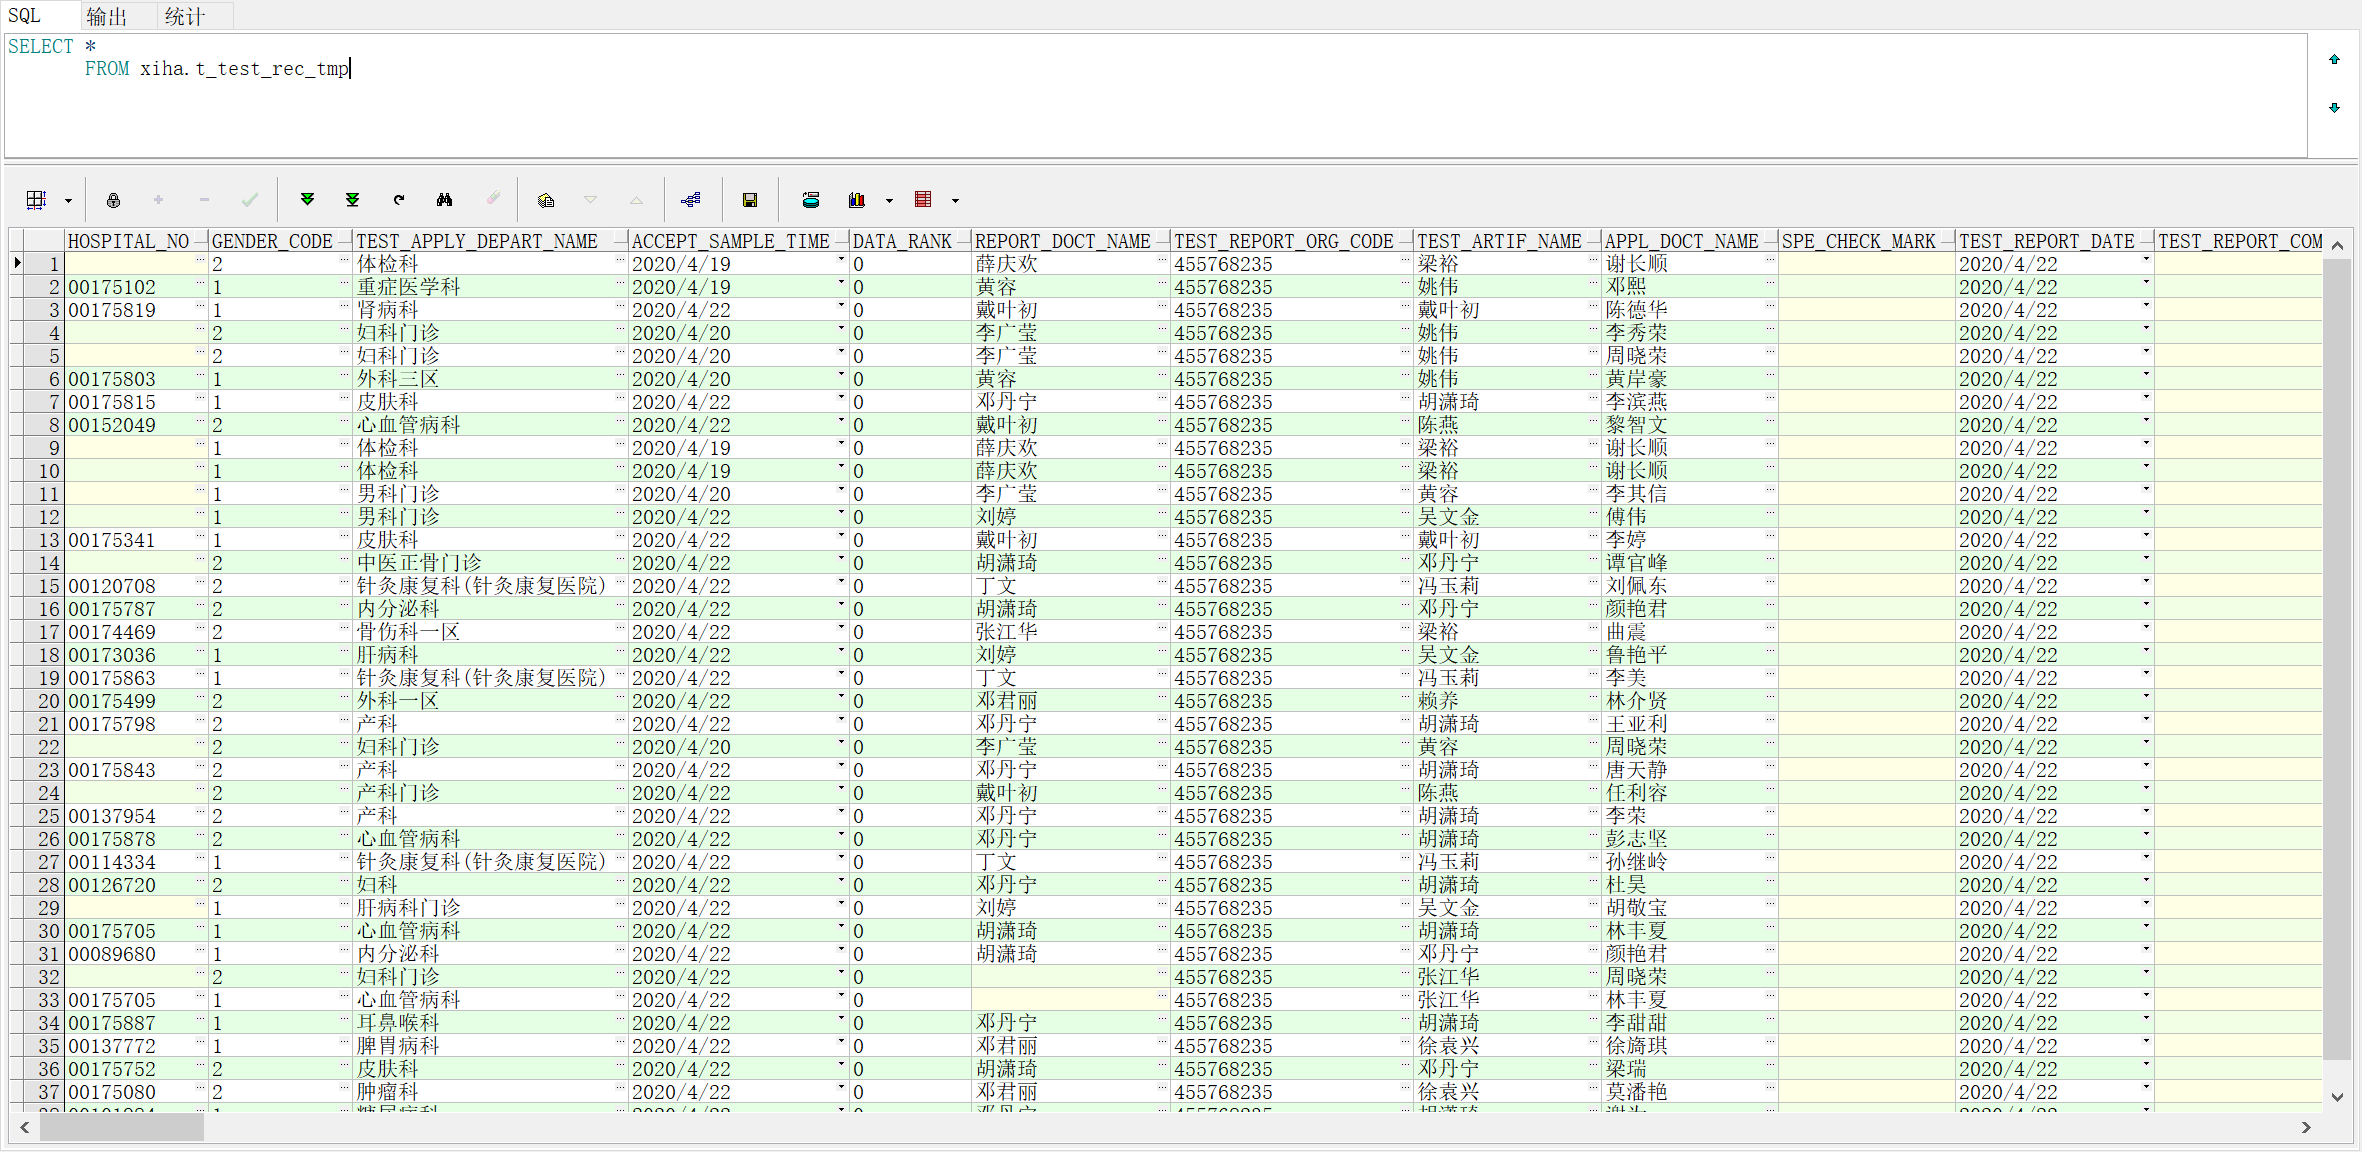Click the vertical scrollbar thumb

2337,658
